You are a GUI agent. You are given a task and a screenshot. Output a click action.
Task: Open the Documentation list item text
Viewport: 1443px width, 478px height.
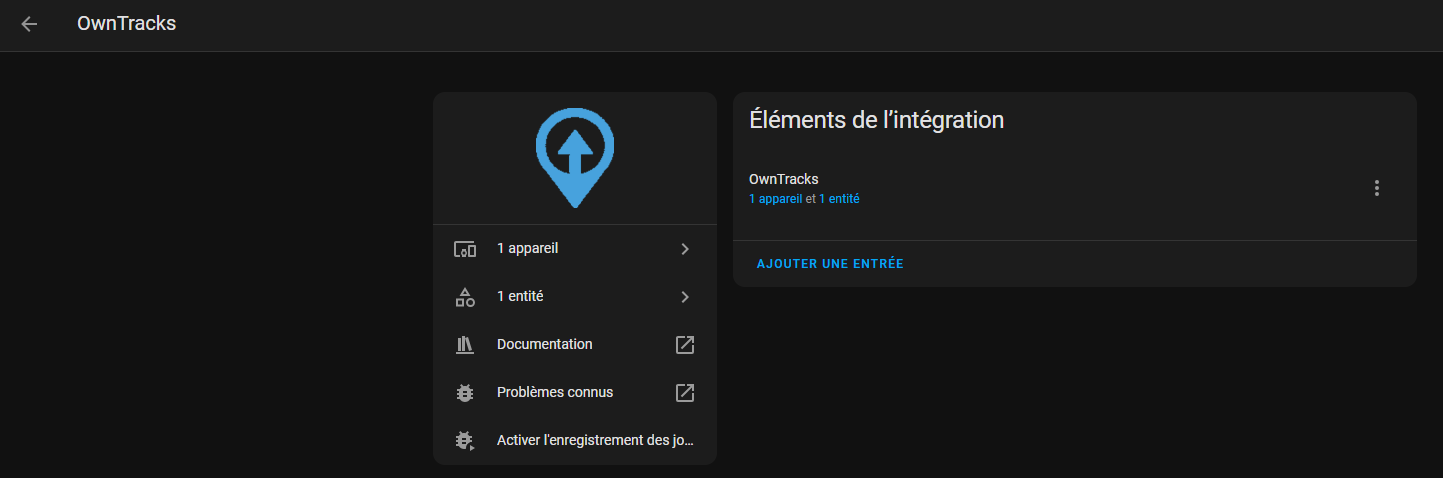(544, 344)
